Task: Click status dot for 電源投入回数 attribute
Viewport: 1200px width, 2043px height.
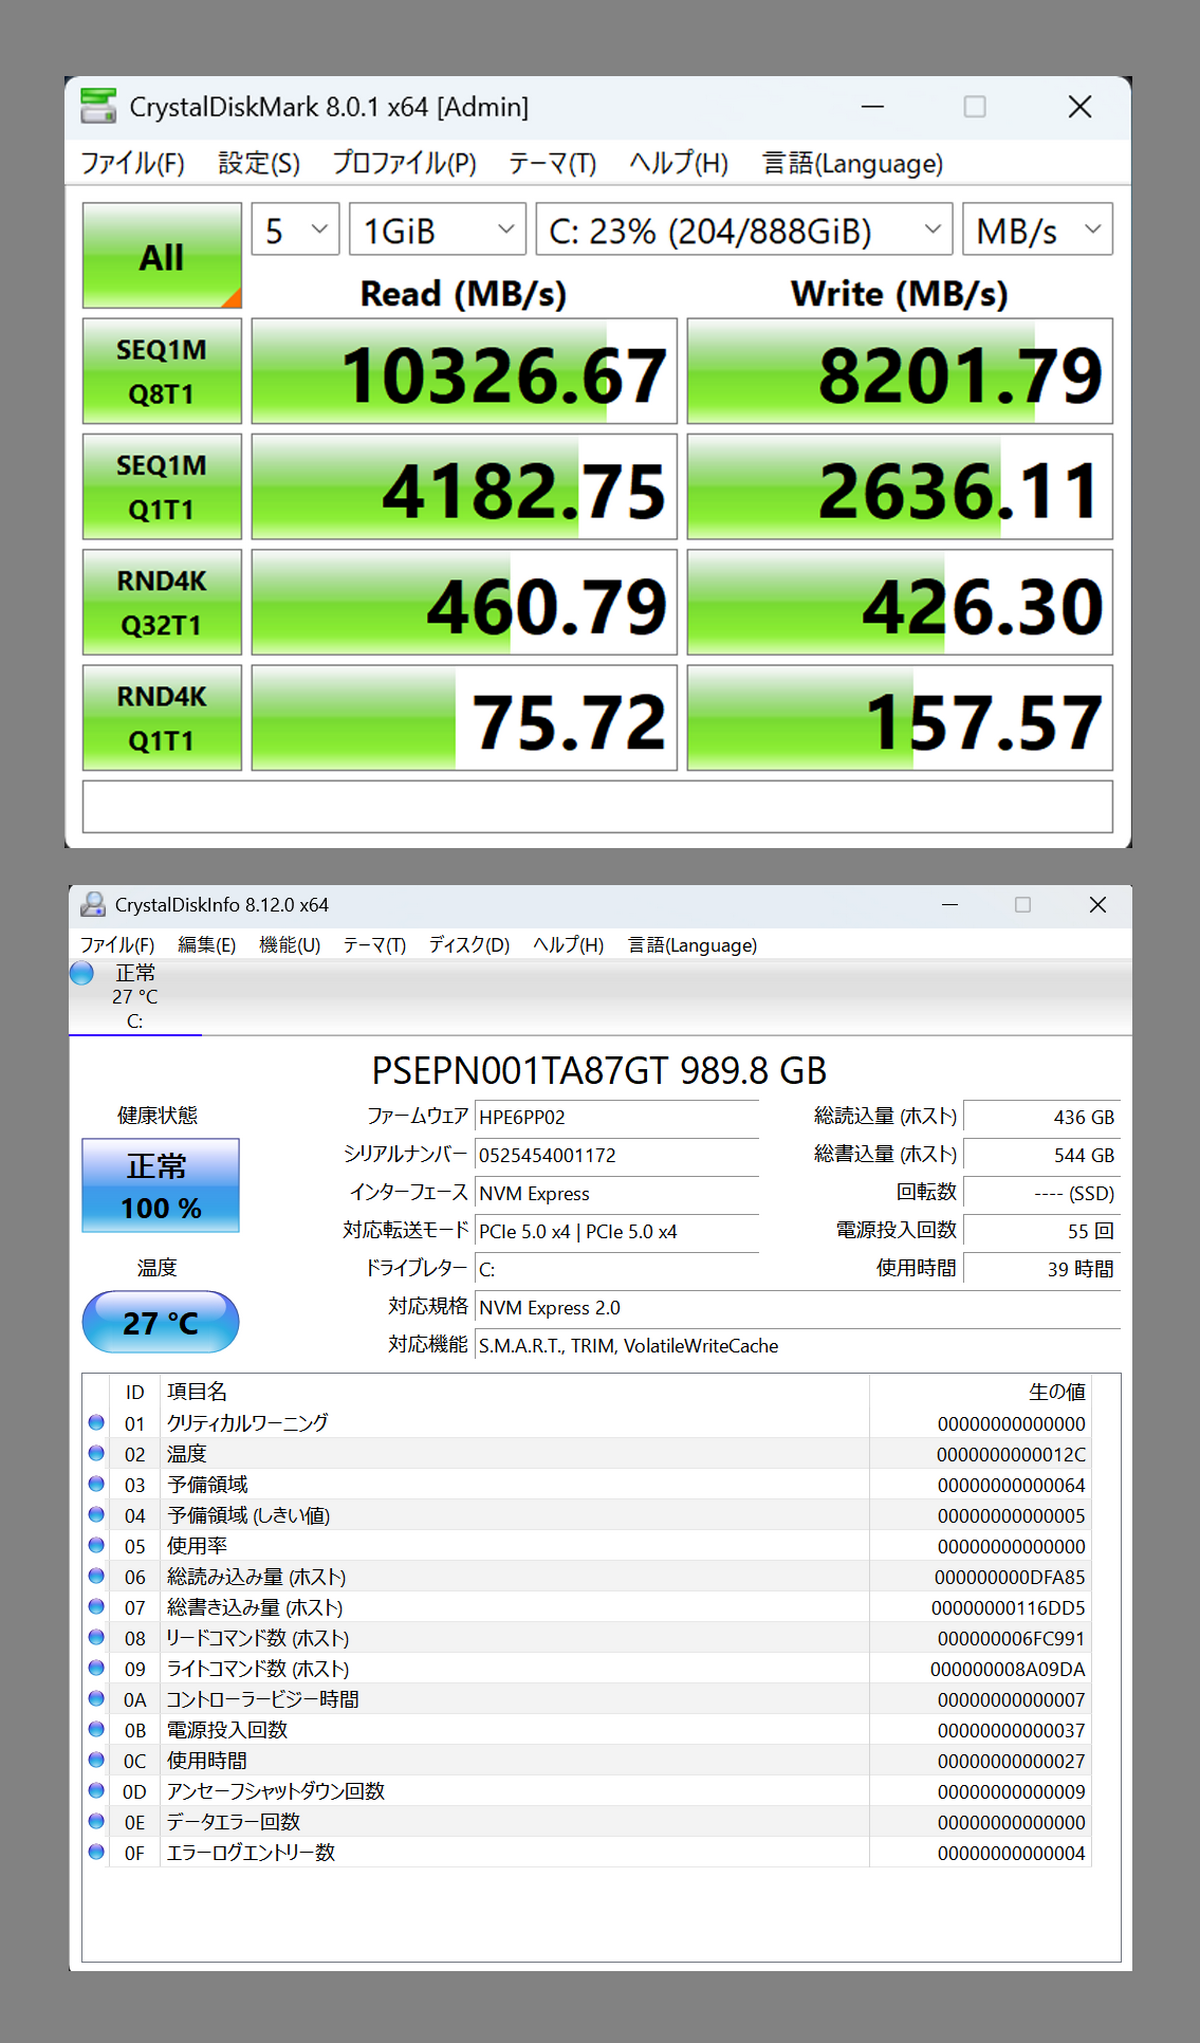Action: [x=96, y=1728]
